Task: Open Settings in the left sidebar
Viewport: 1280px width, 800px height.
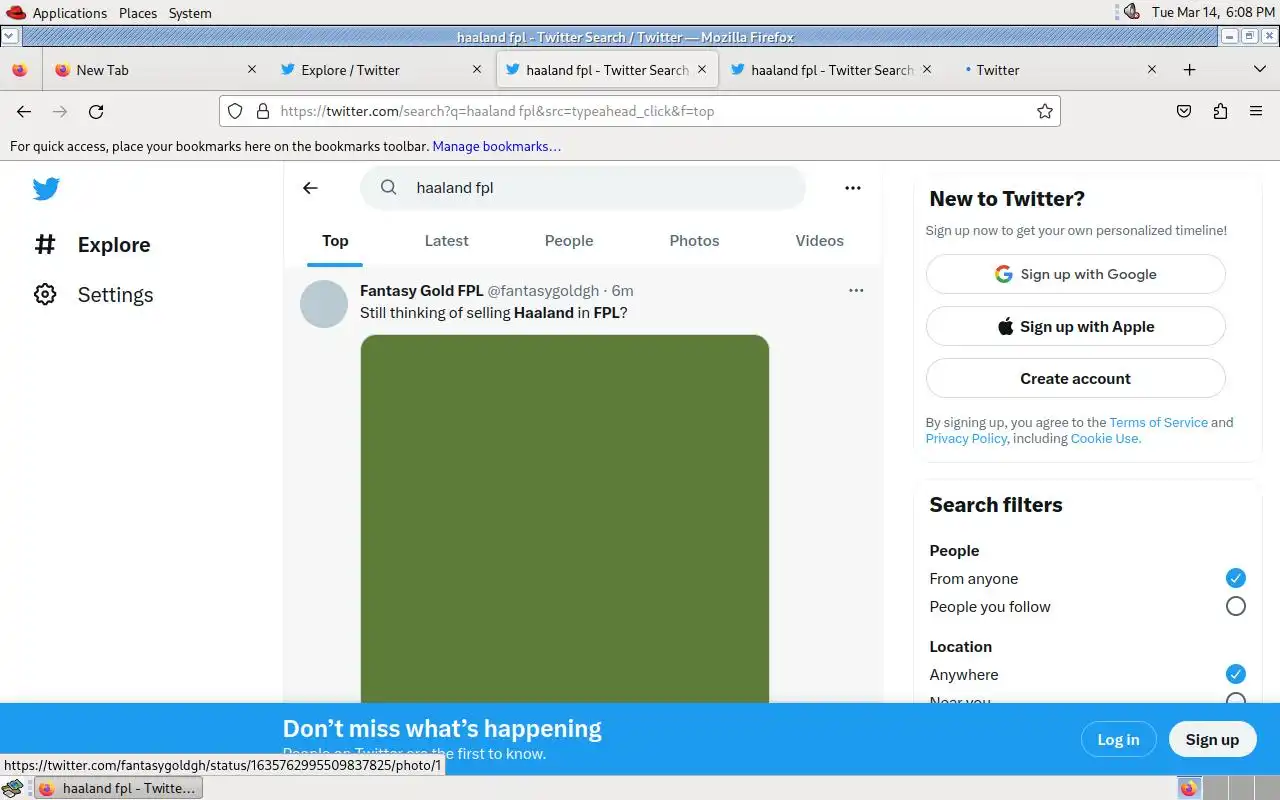Action: (94, 295)
